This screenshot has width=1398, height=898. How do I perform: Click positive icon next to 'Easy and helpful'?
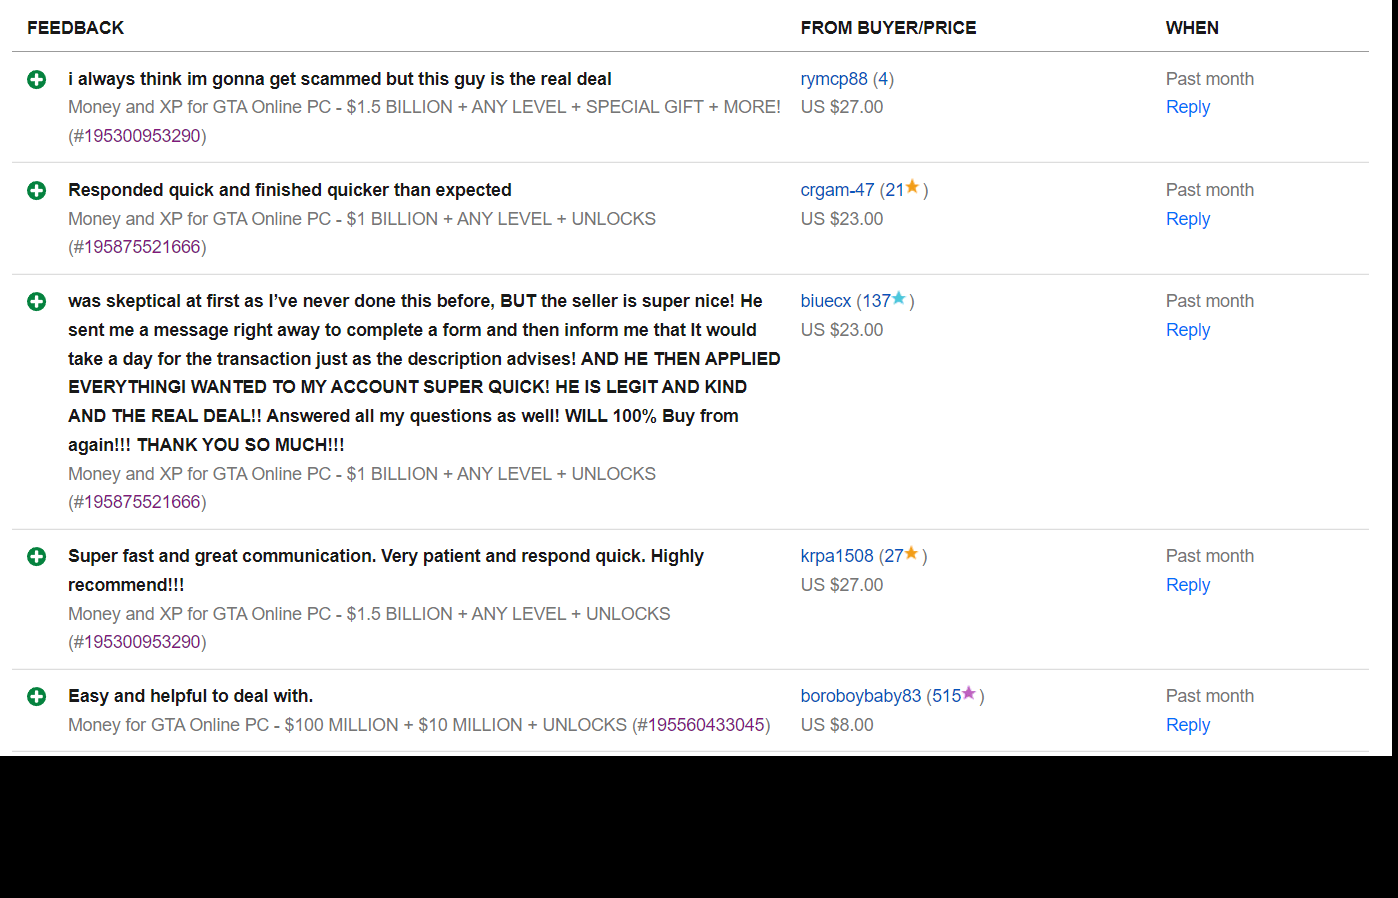(37, 697)
